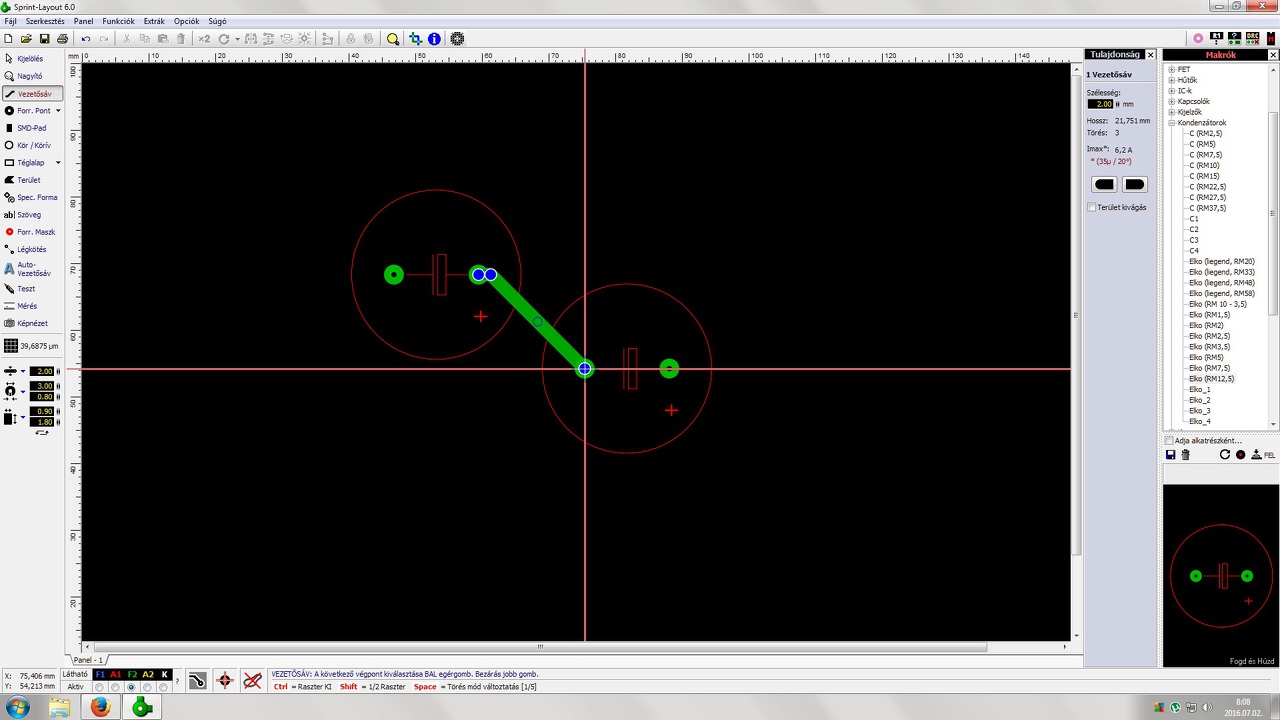Select the Vezetősáv track tool
This screenshot has width=1280, height=720.
tap(31, 94)
